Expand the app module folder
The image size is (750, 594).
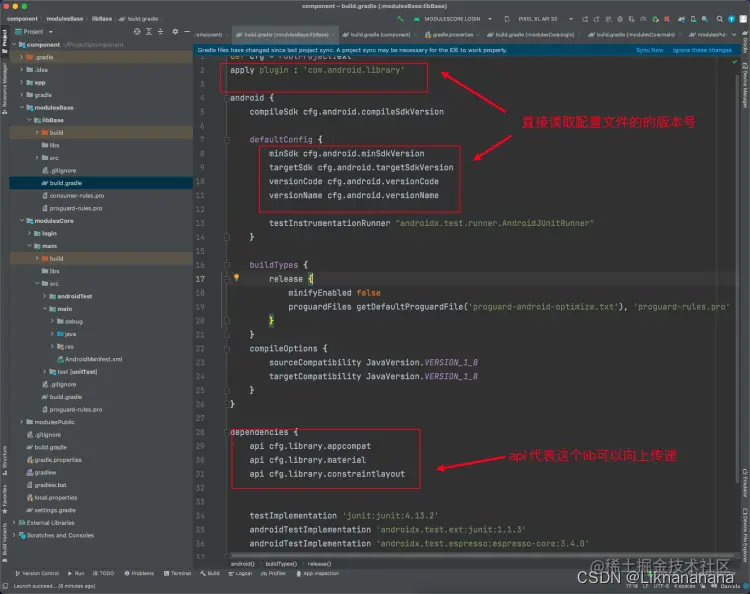[22, 82]
